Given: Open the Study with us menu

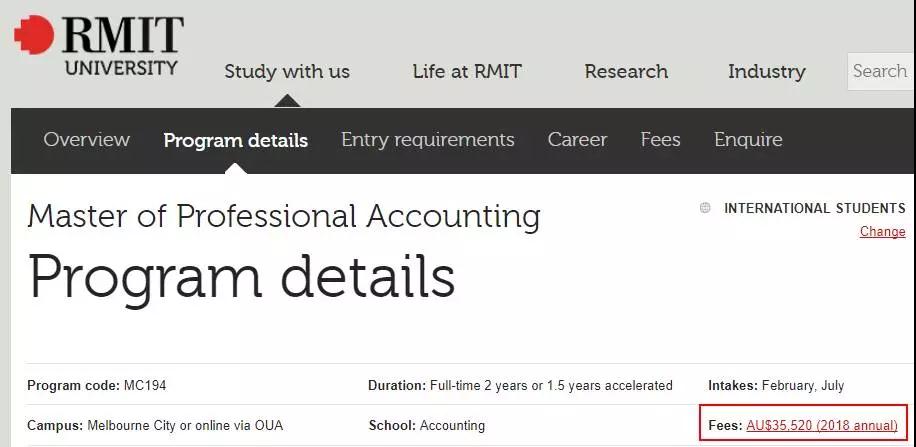Looking at the screenshot, I should click(x=287, y=72).
